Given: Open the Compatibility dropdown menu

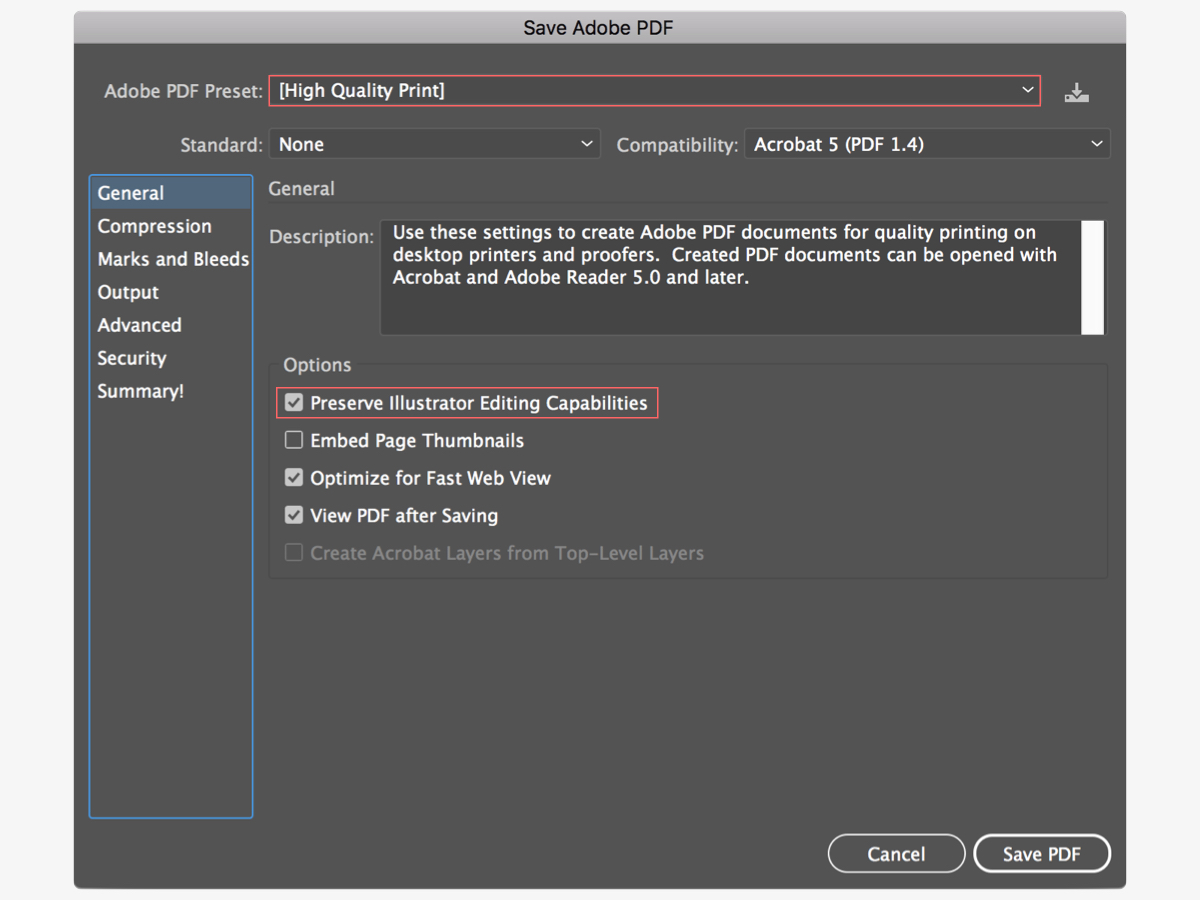Looking at the screenshot, I should pos(926,143).
